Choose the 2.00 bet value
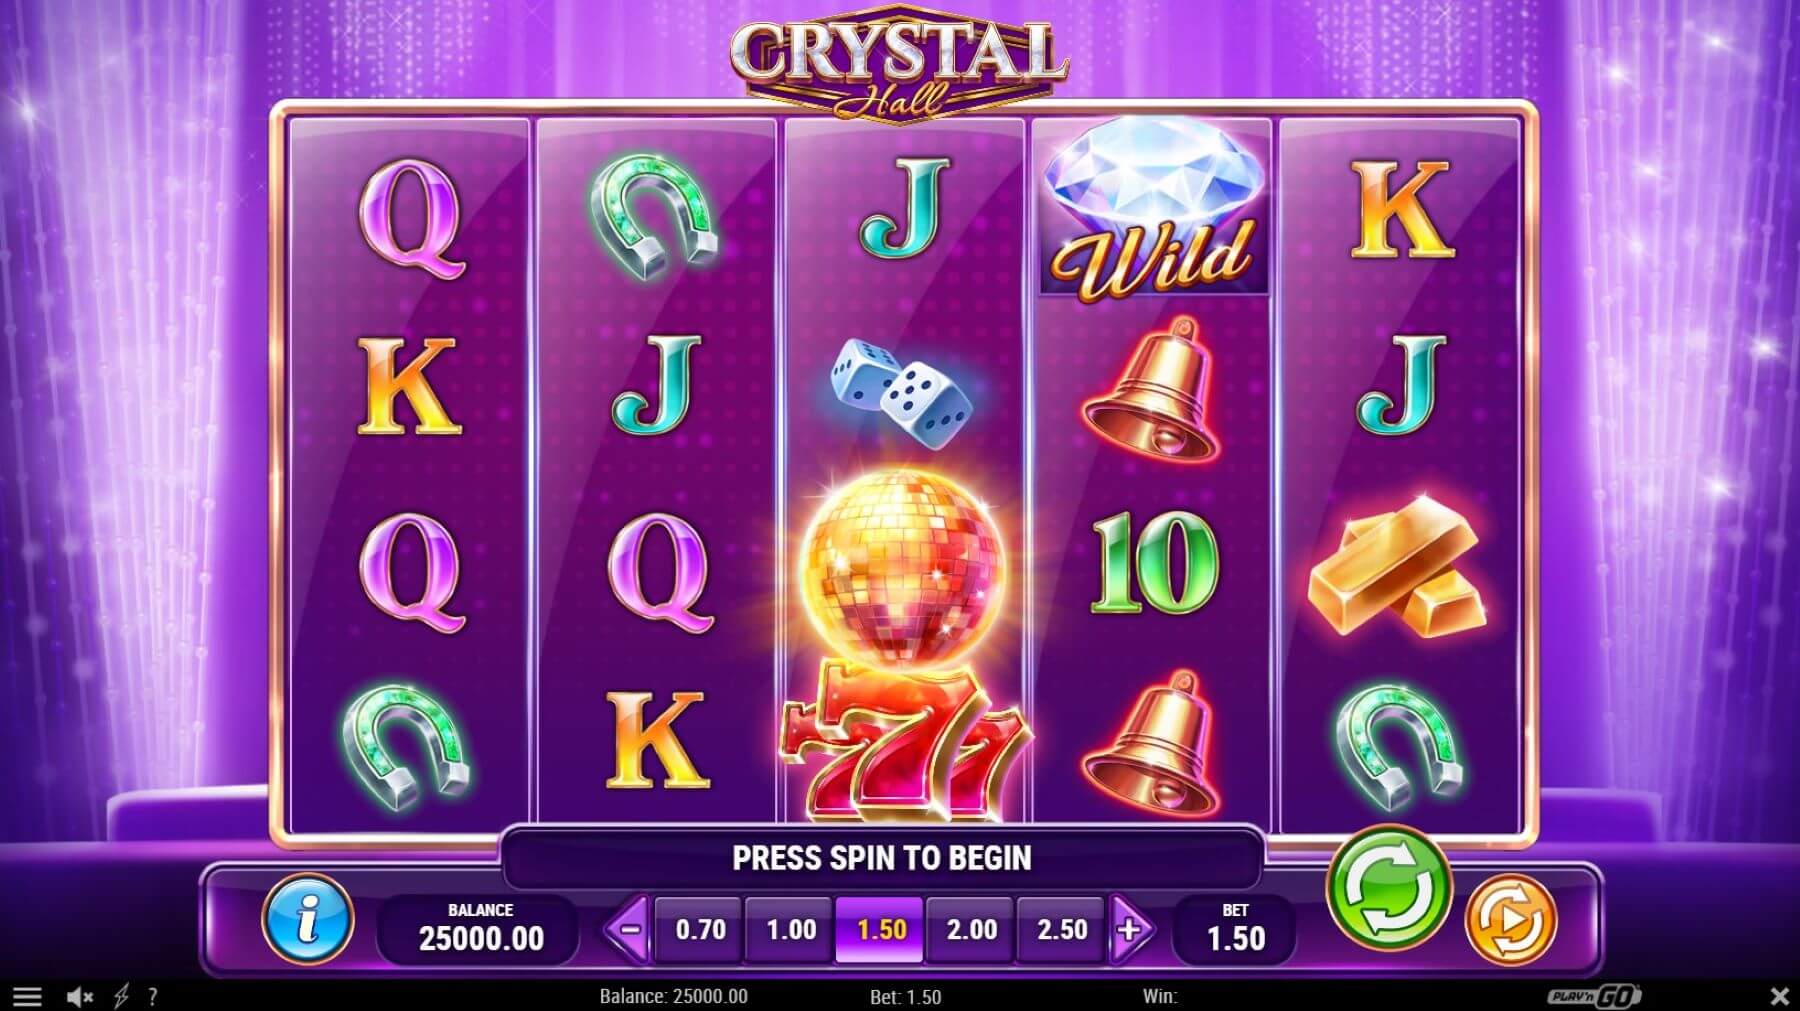Viewport: 1800px width, 1011px height. click(x=972, y=930)
